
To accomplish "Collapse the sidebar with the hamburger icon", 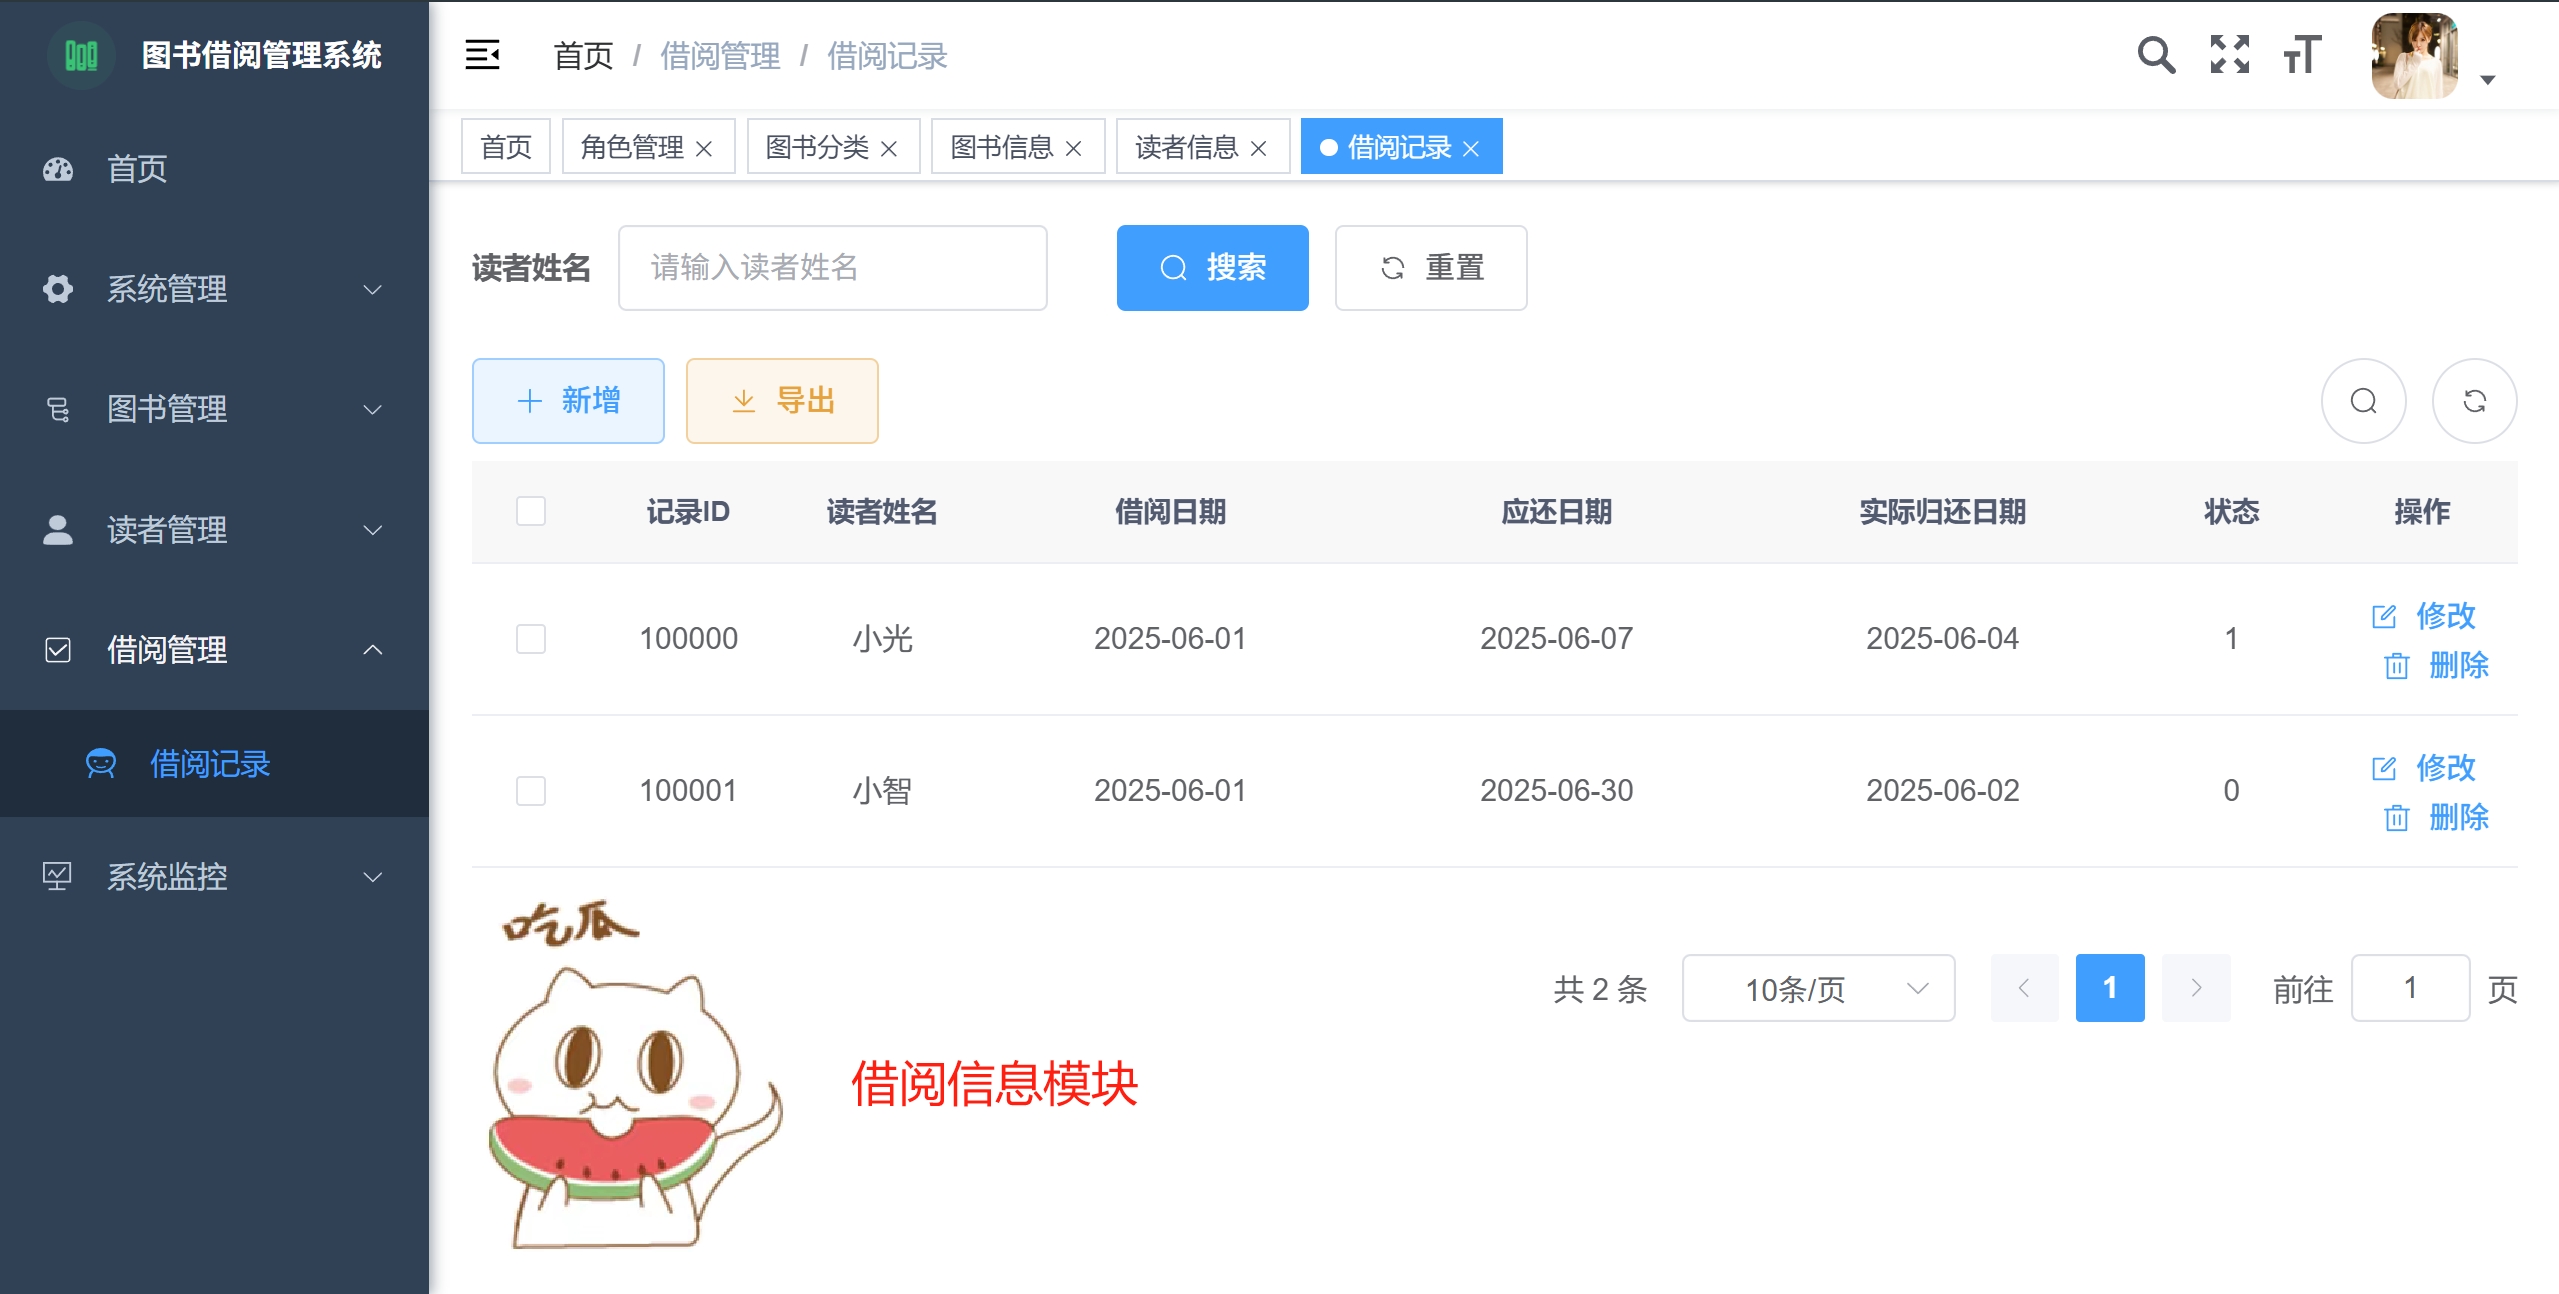I will [x=484, y=55].
